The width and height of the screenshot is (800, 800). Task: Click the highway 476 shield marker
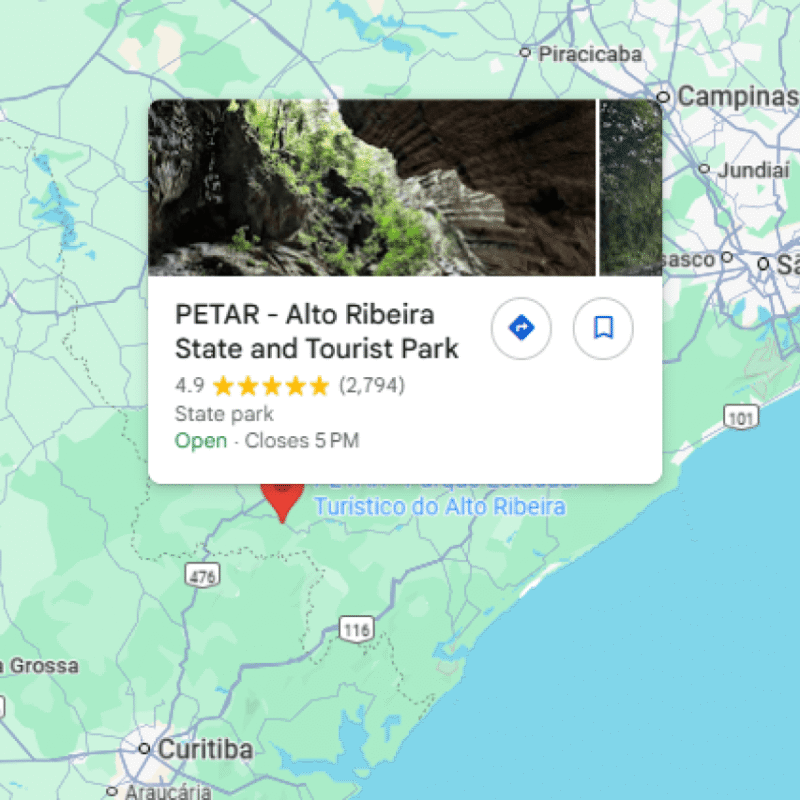(x=203, y=576)
